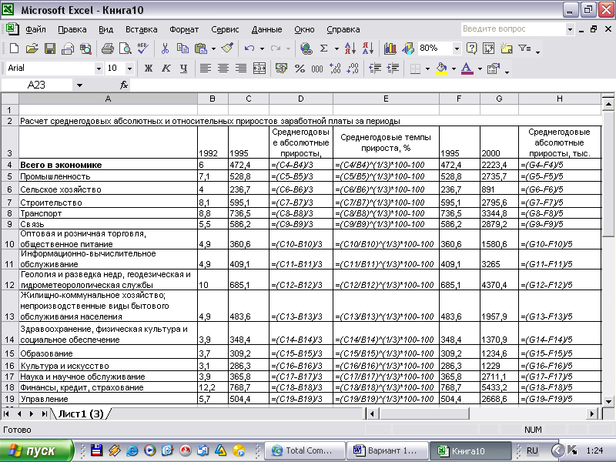
Task: Click the Save icon in the toolbar
Action: coord(48,48)
